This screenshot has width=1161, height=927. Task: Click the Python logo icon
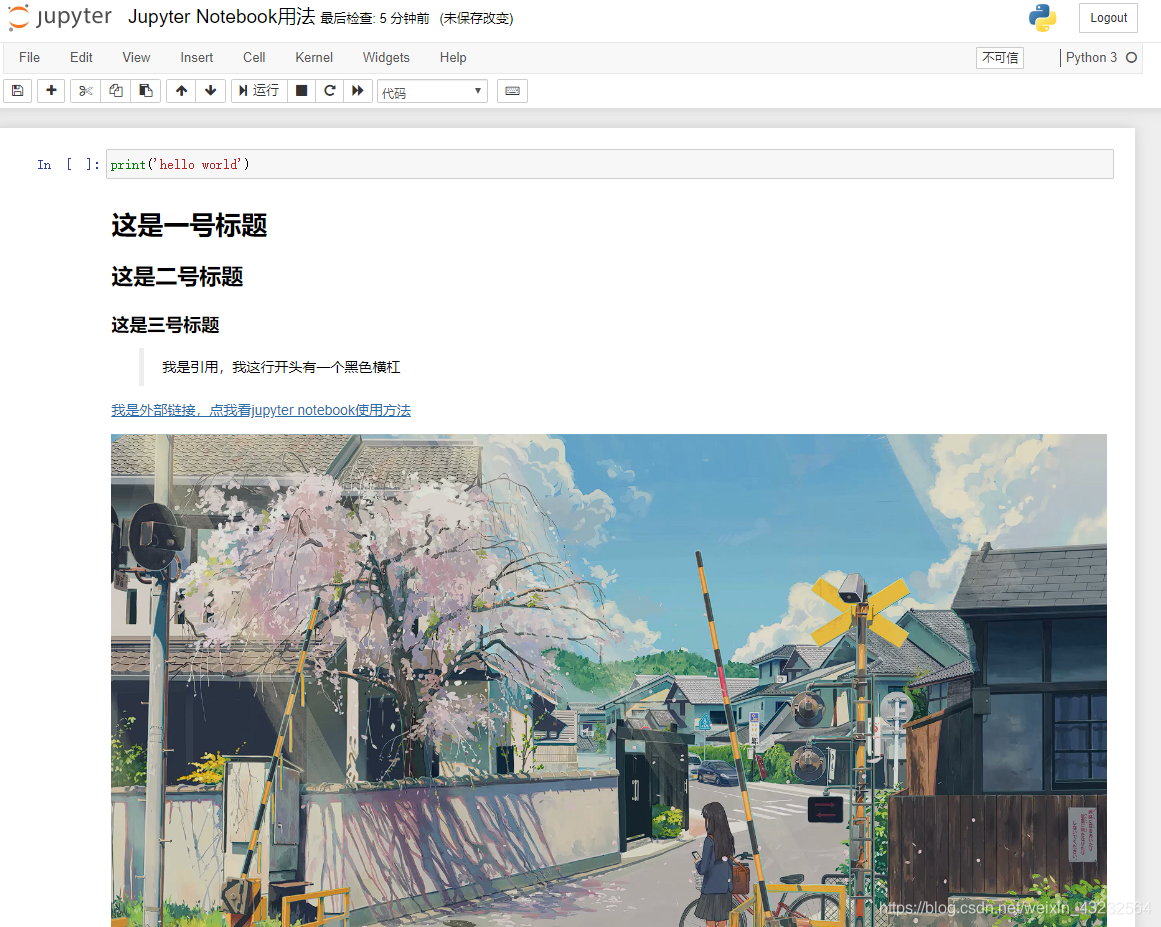tap(1043, 18)
